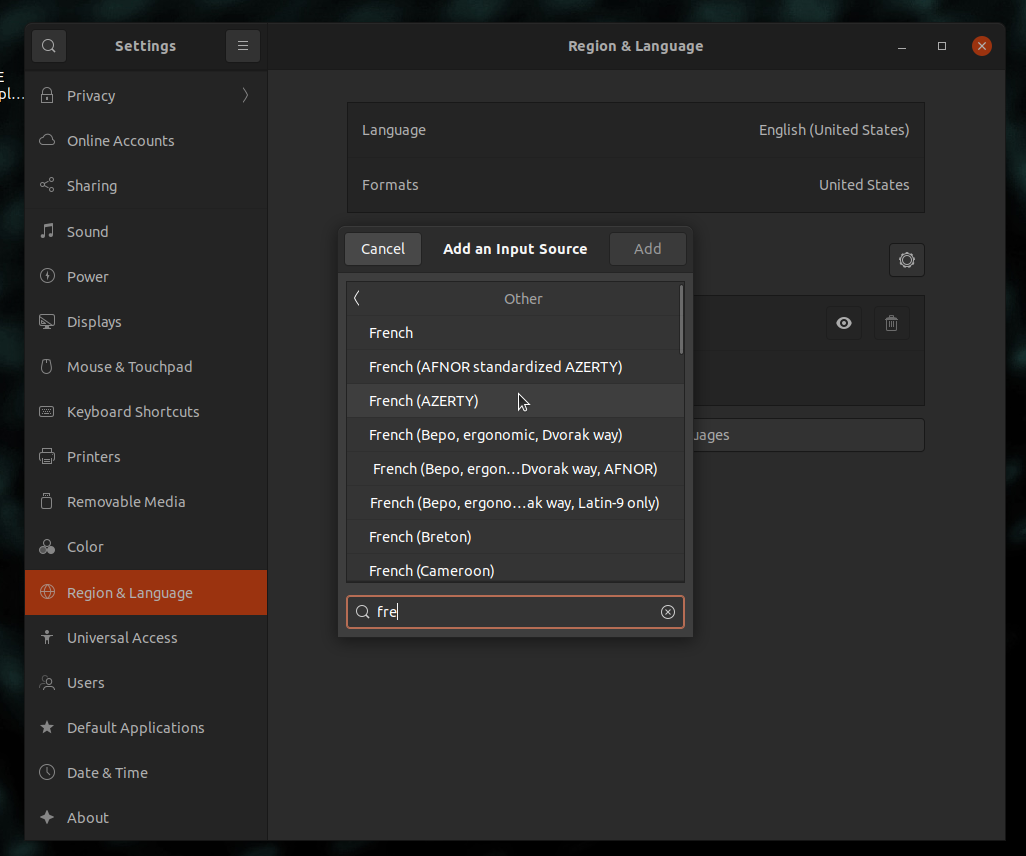The width and height of the screenshot is (1026, 856).
Task: Click the Printers icon in sidebar
Action: point(47,457)
